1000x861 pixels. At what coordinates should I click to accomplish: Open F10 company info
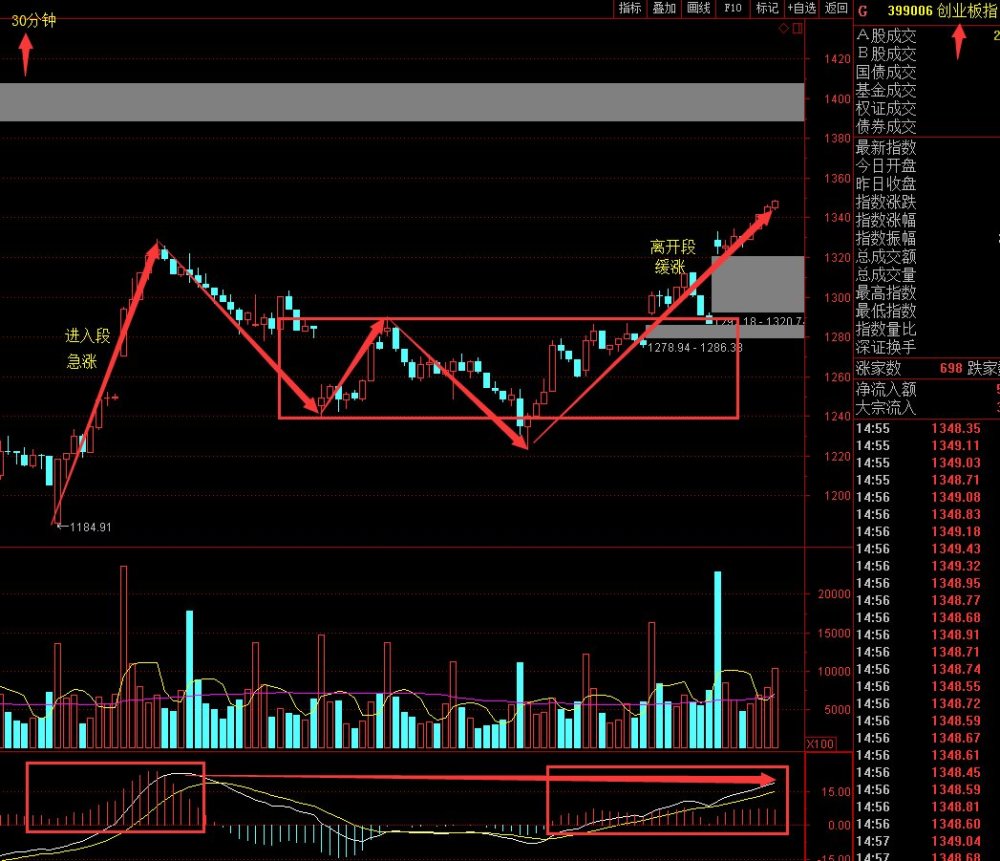pyautogui.click(x=732, y=8)
